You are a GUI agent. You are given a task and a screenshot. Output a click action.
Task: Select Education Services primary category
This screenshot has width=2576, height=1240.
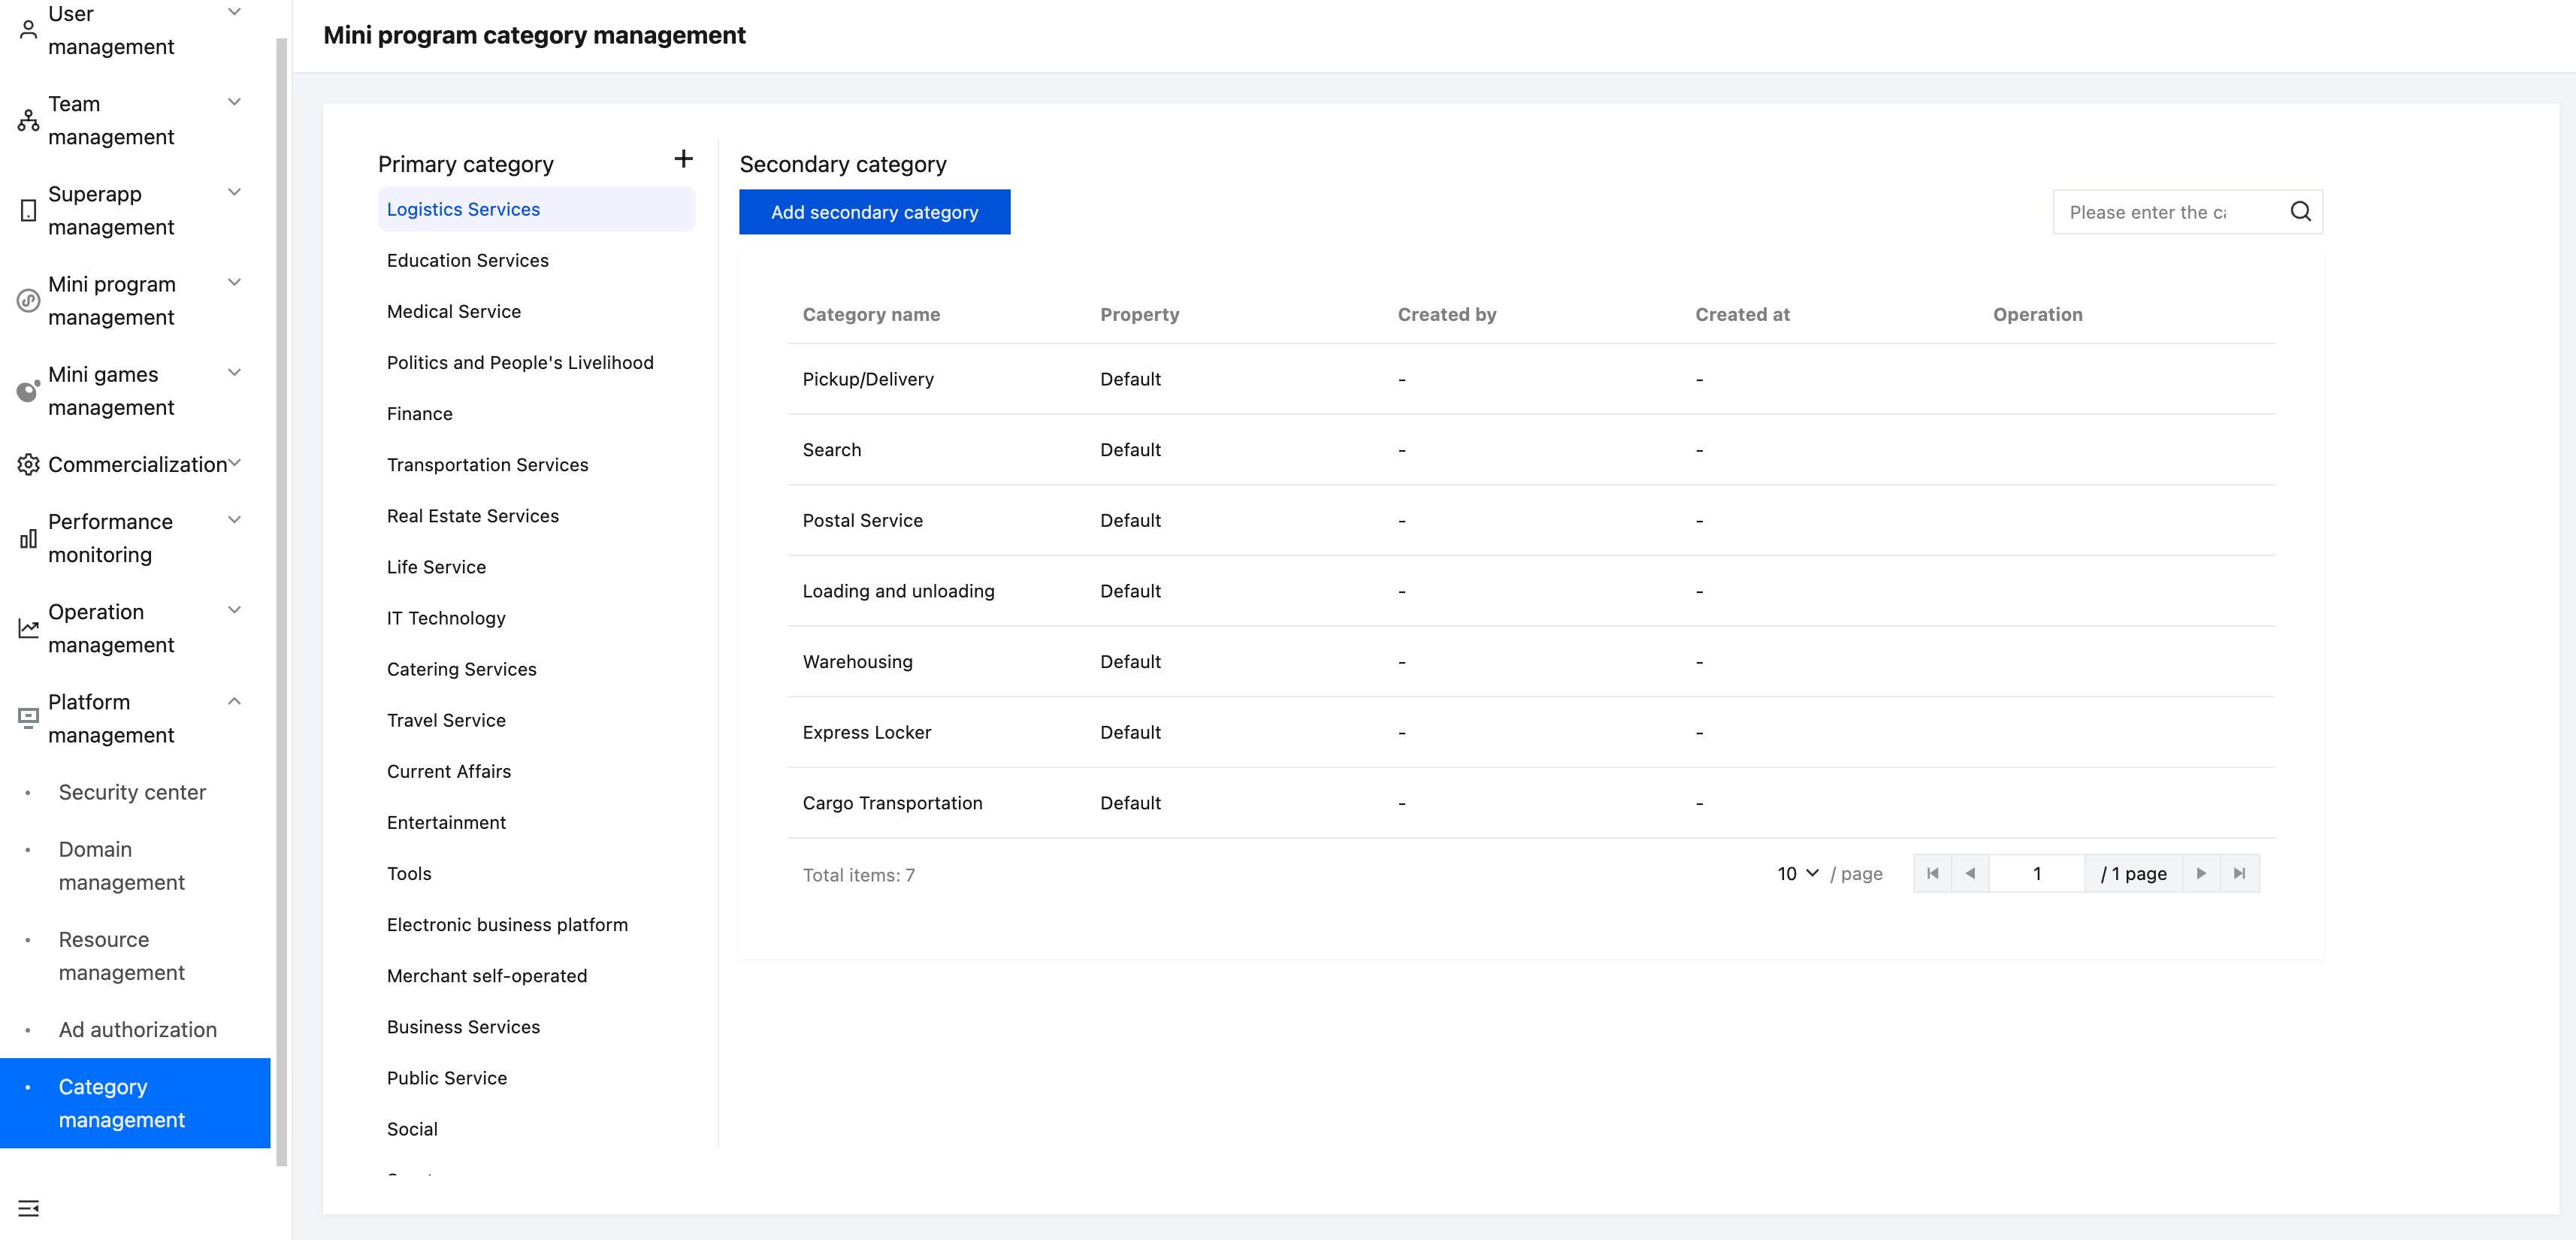(467, 260)
